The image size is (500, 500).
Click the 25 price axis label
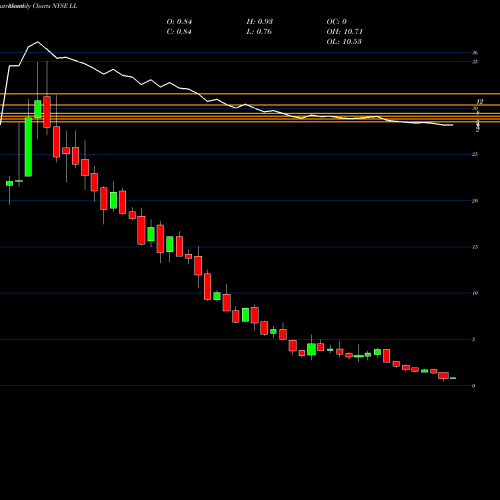pos(475,154)
